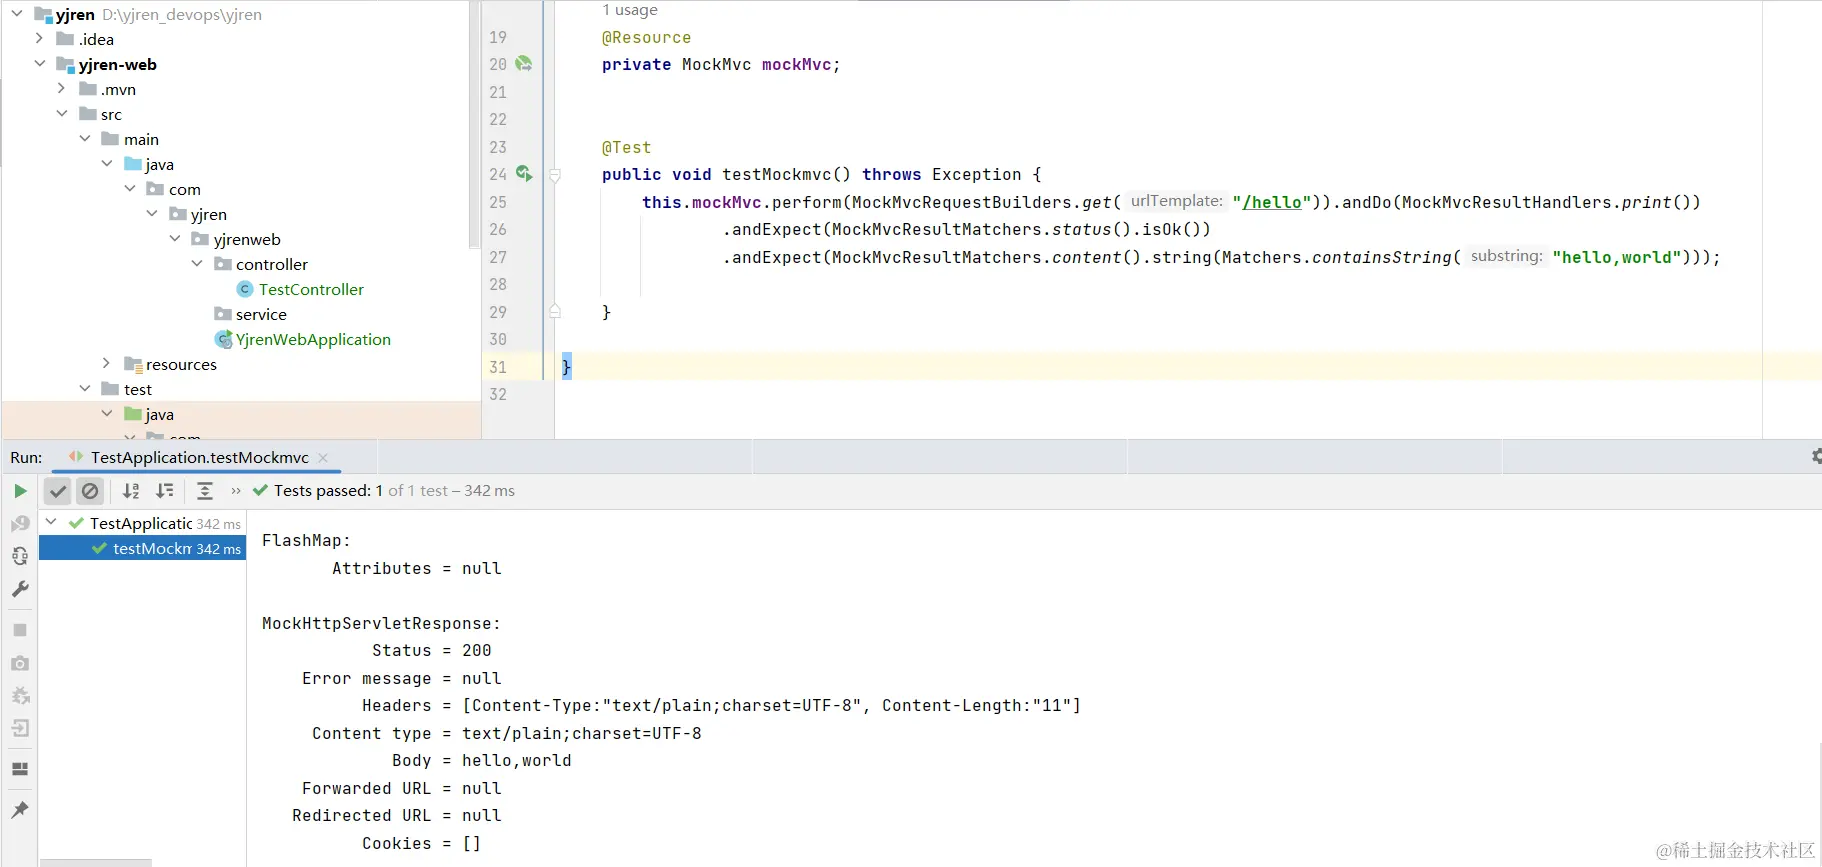Click fold end marker on line 29
Viewport: 1822px width, 867px height.
555,312
